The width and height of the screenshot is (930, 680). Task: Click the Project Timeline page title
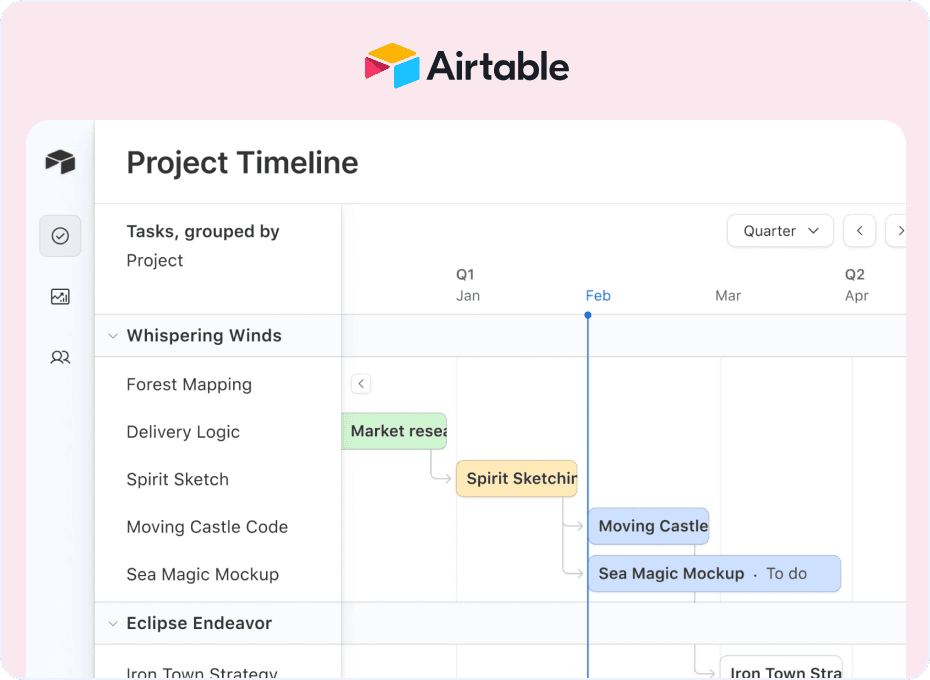coord(242,163)
